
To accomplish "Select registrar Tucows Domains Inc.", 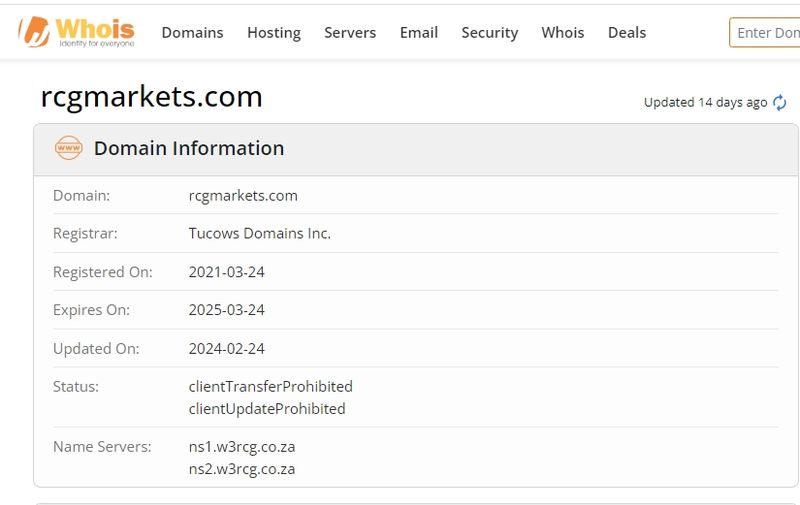I will click(260, 234).
